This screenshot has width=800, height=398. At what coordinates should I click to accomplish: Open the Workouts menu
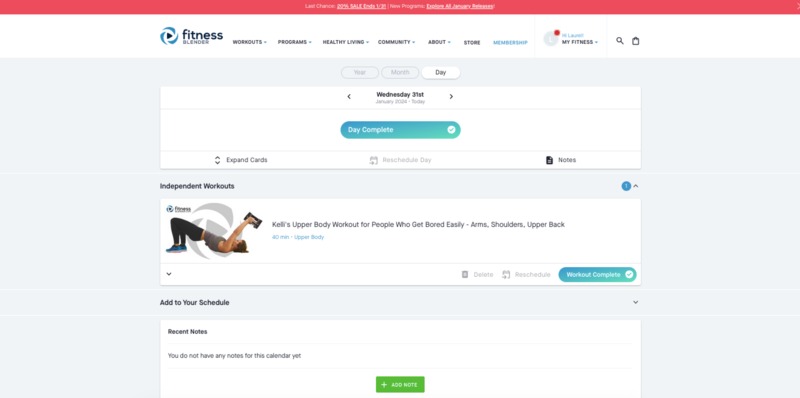tap(249, 42)
